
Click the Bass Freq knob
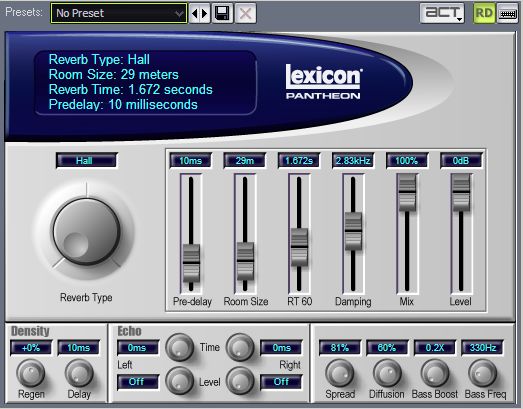click(x=483, y=373)
